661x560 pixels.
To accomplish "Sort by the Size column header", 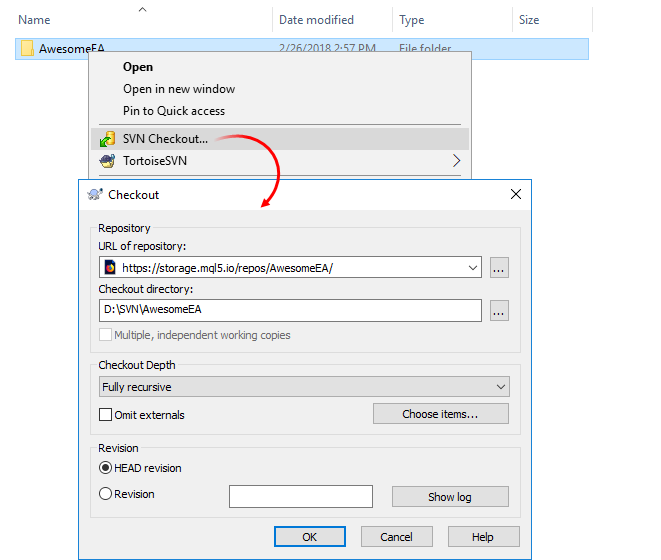I will point(529,20).
